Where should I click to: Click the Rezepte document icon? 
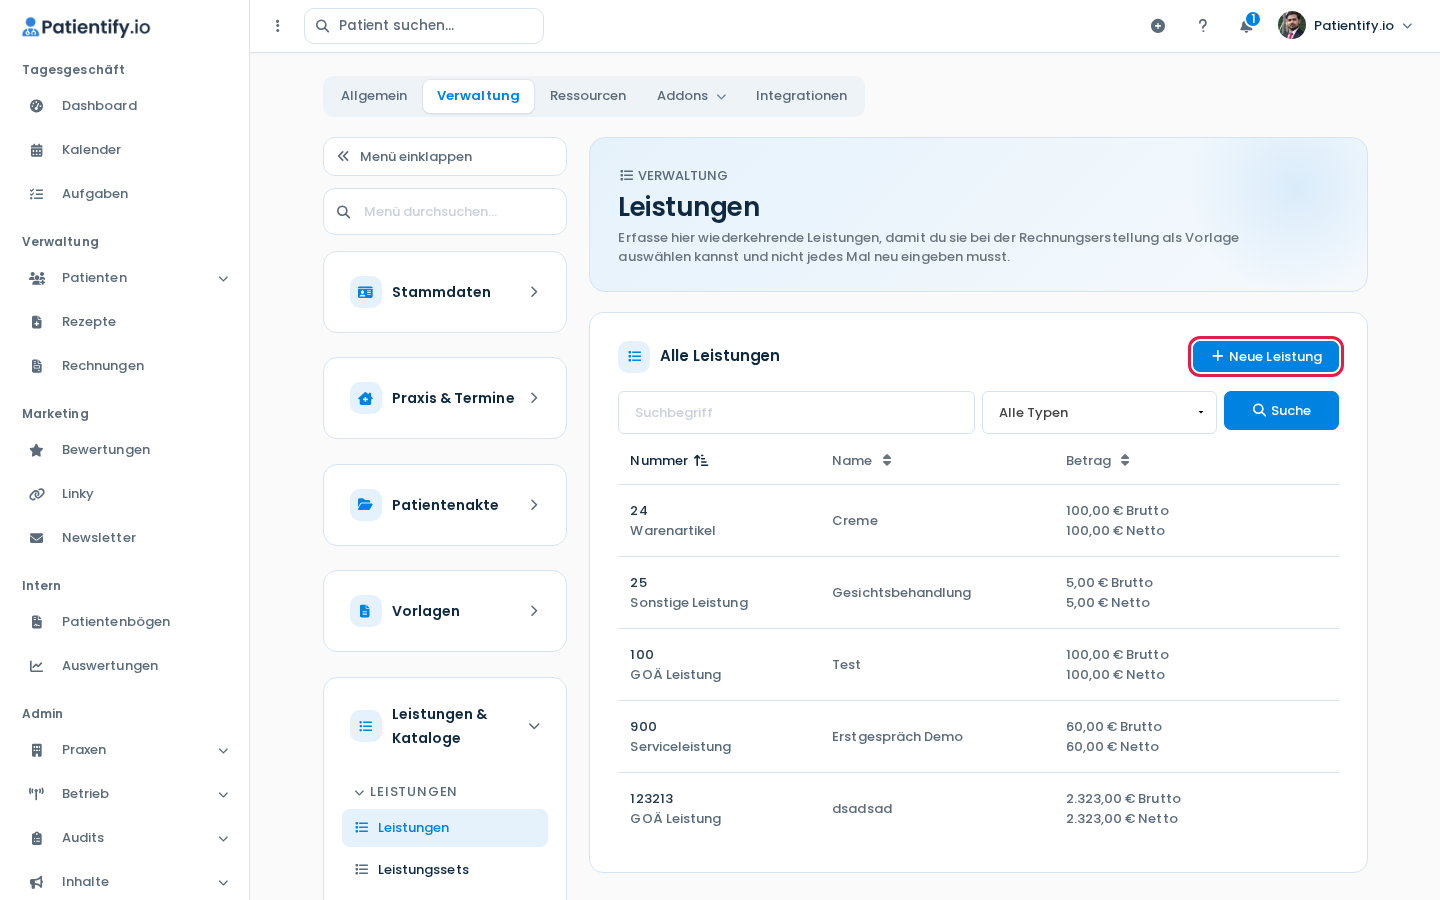[37, 322]
